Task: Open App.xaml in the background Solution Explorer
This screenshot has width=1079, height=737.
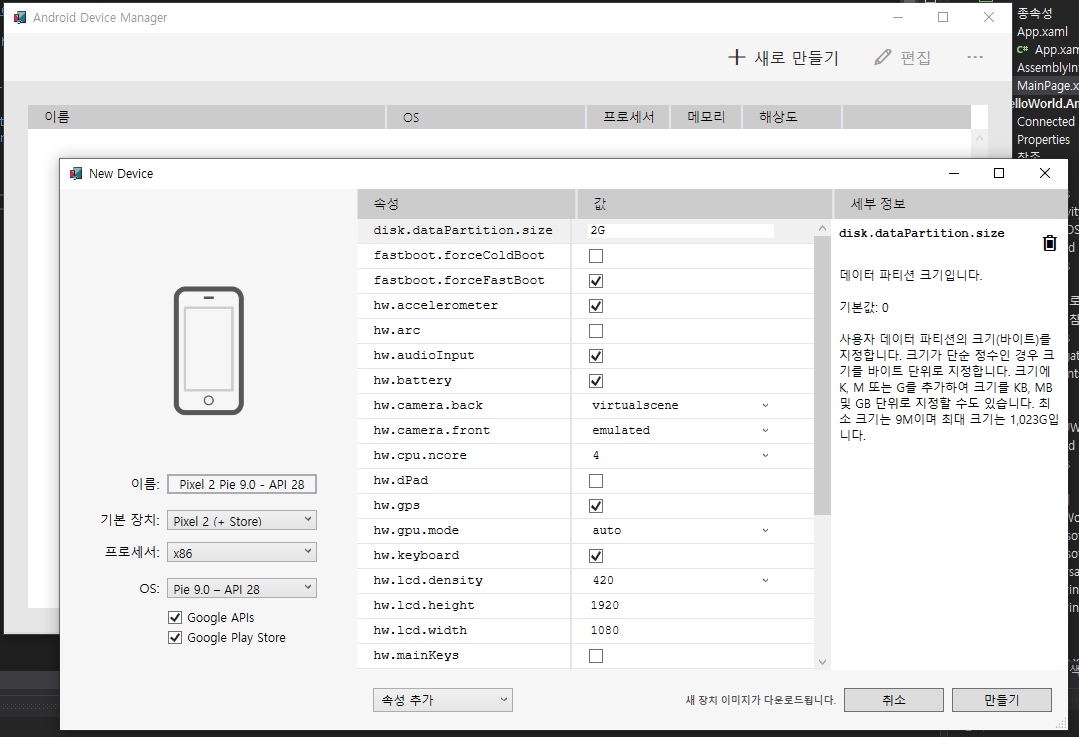Action: [x=1042, y=32]
